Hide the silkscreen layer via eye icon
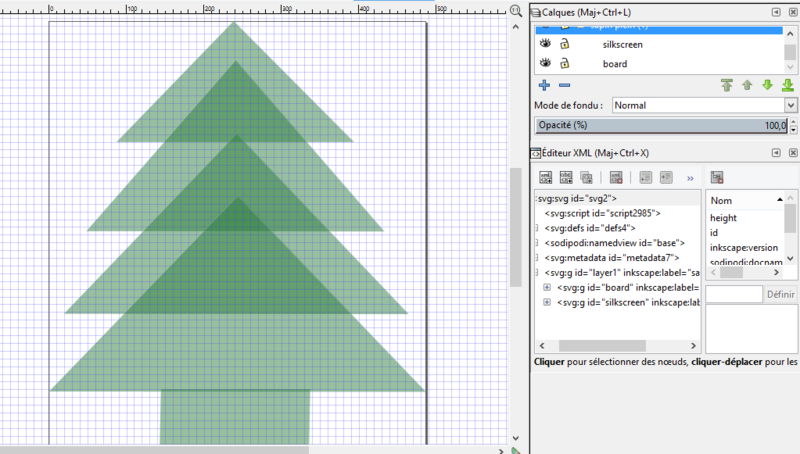This screenshot has height=454, width=800. [x=545, y=45]
